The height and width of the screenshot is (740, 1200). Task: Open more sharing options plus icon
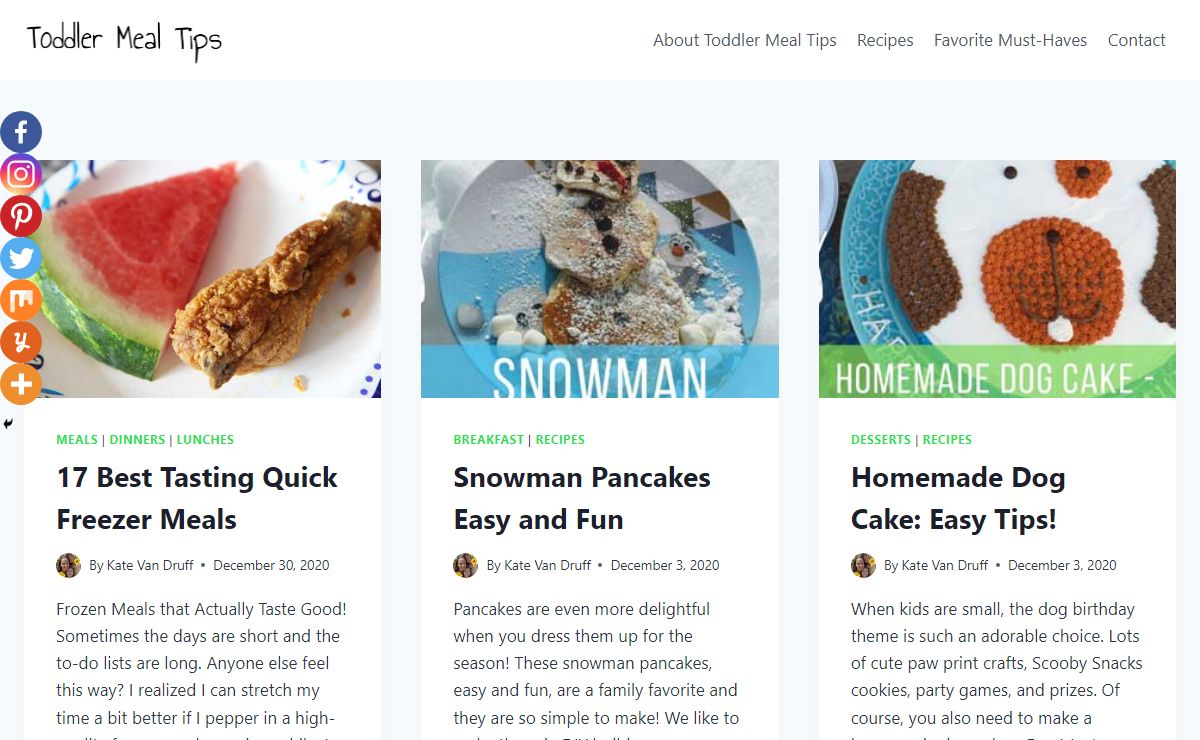(21, 384)
